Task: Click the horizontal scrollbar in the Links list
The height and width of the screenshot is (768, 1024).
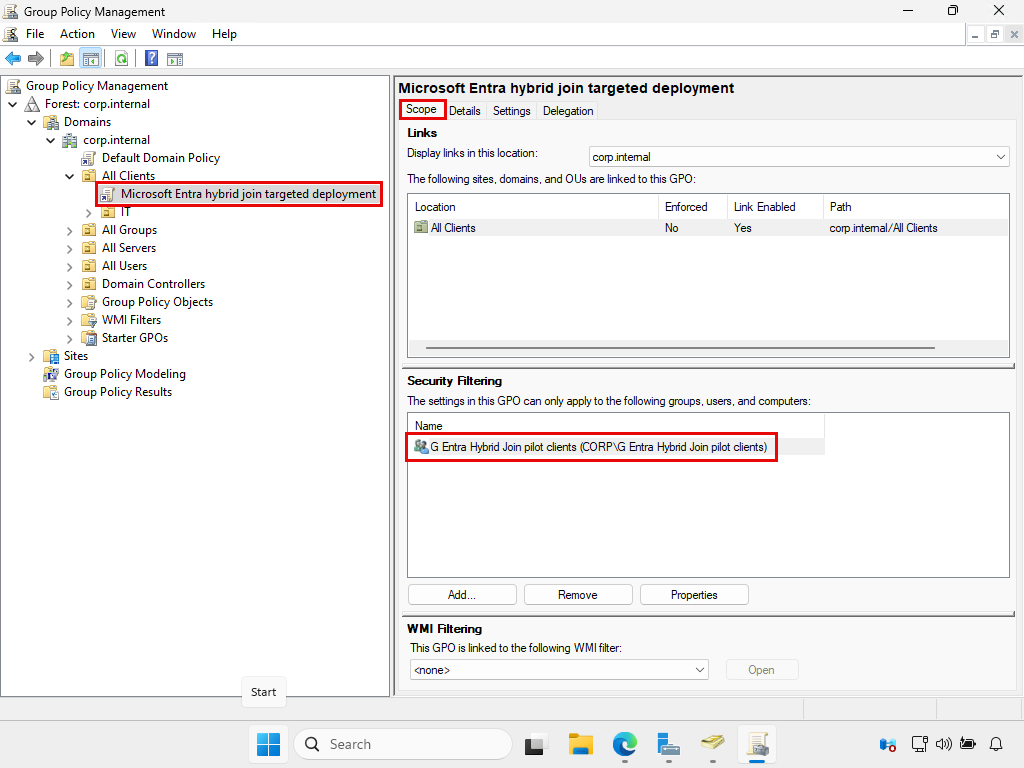Action: pos(680,348)
